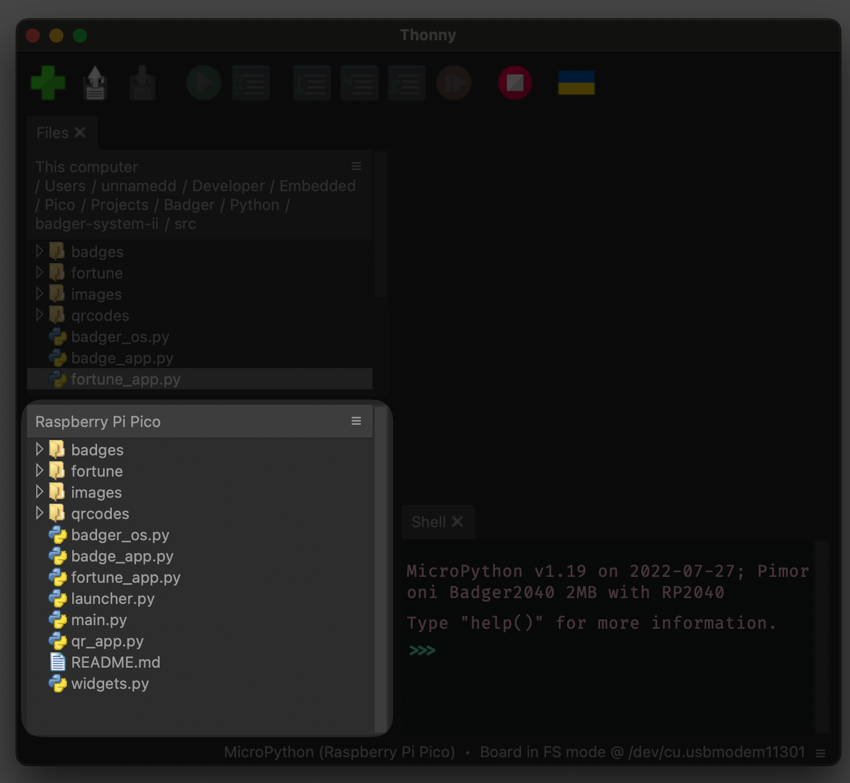Expand the fortune folder on Raspberry Pi Pico

coord(39,470)
